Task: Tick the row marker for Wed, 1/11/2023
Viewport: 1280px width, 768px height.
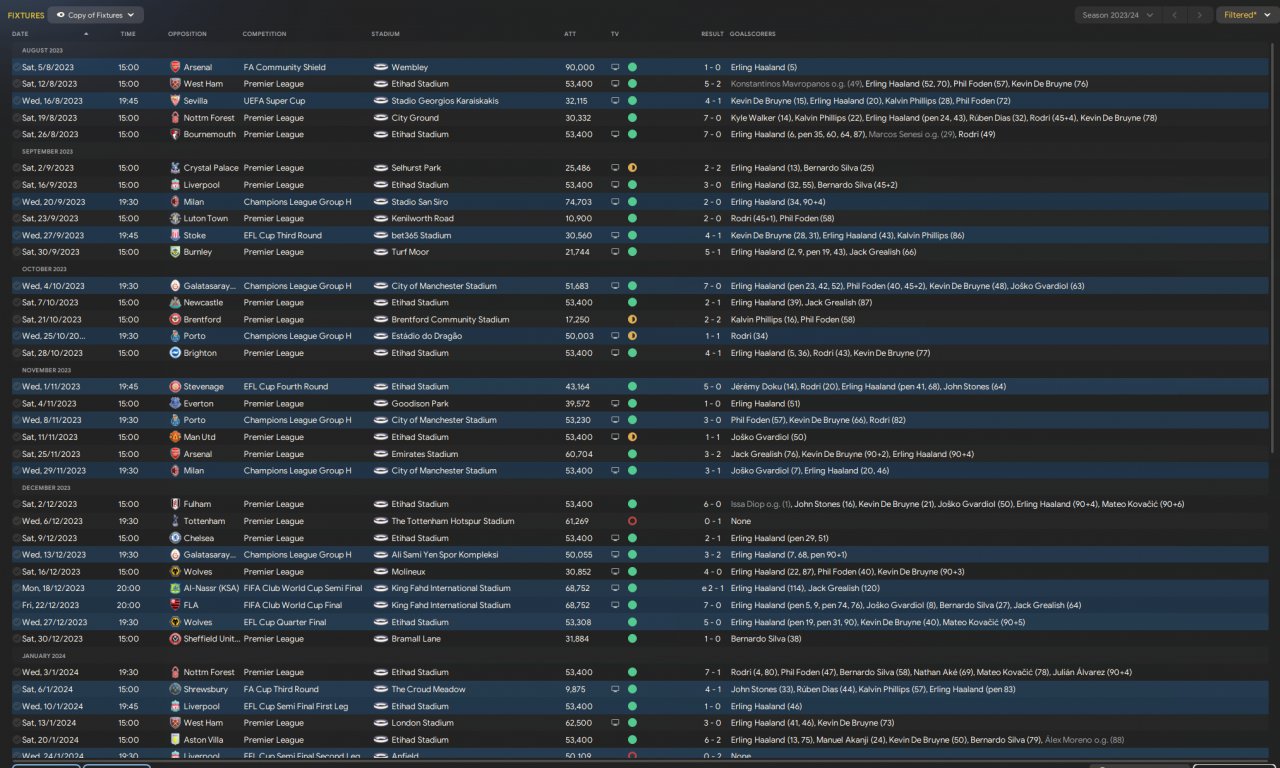Action: point(16,386)
